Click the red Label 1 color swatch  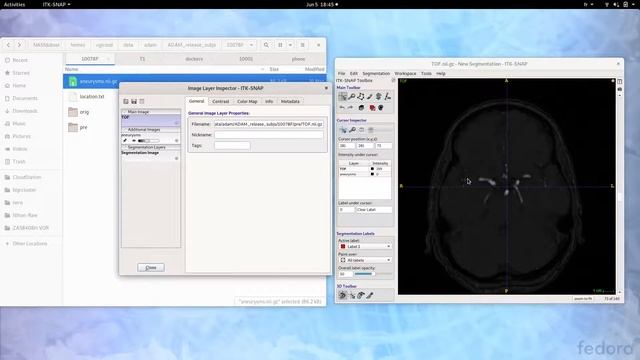coord(343,247)
